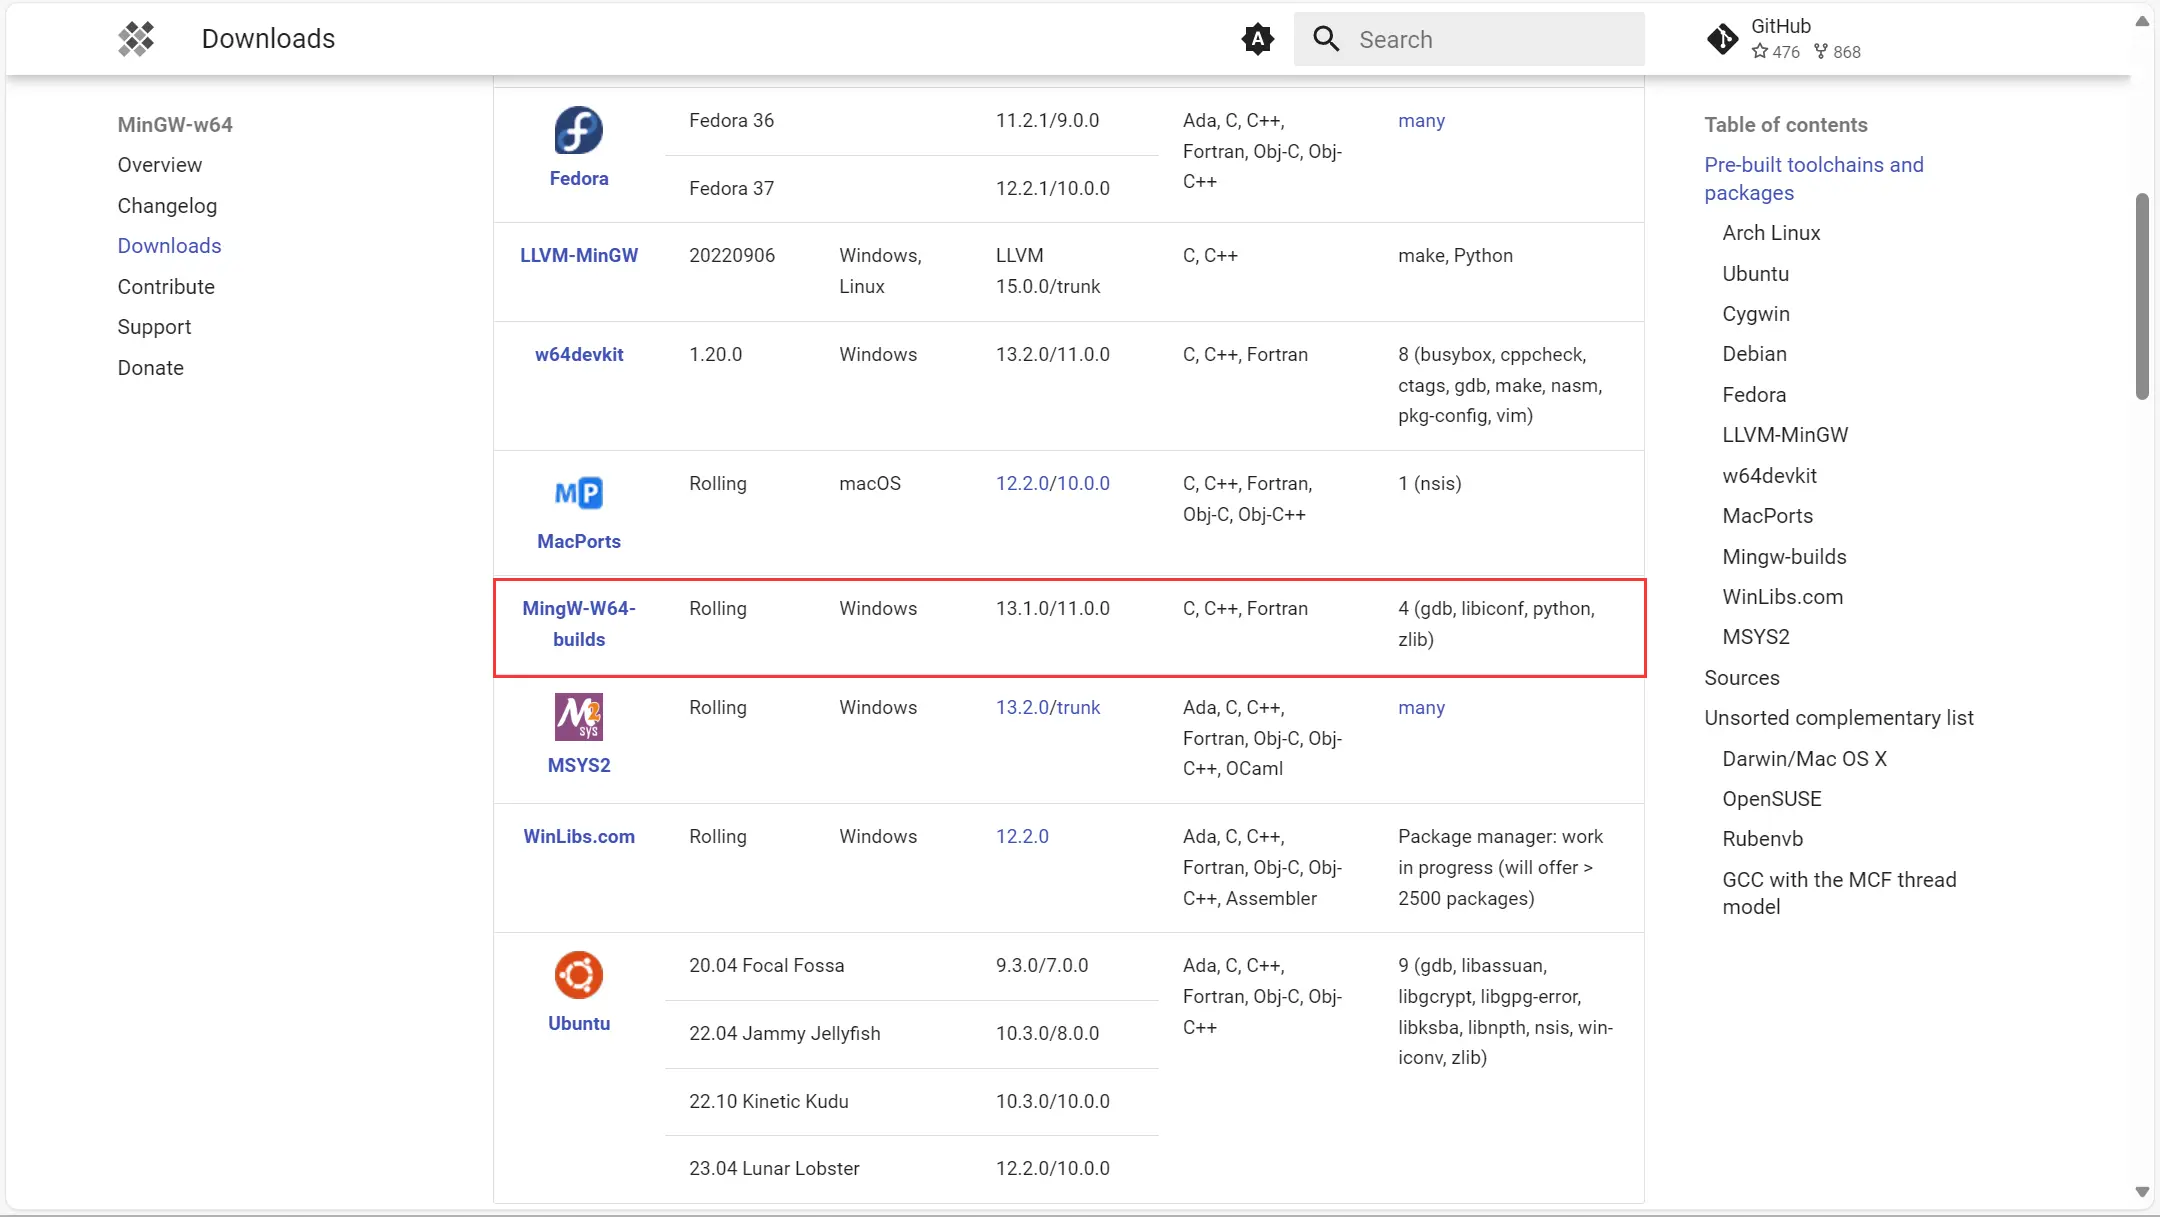The image size is (2160, 1217).
Task: Jump to Darwin/Mac OS X entry
Action: coord(1804,759)
